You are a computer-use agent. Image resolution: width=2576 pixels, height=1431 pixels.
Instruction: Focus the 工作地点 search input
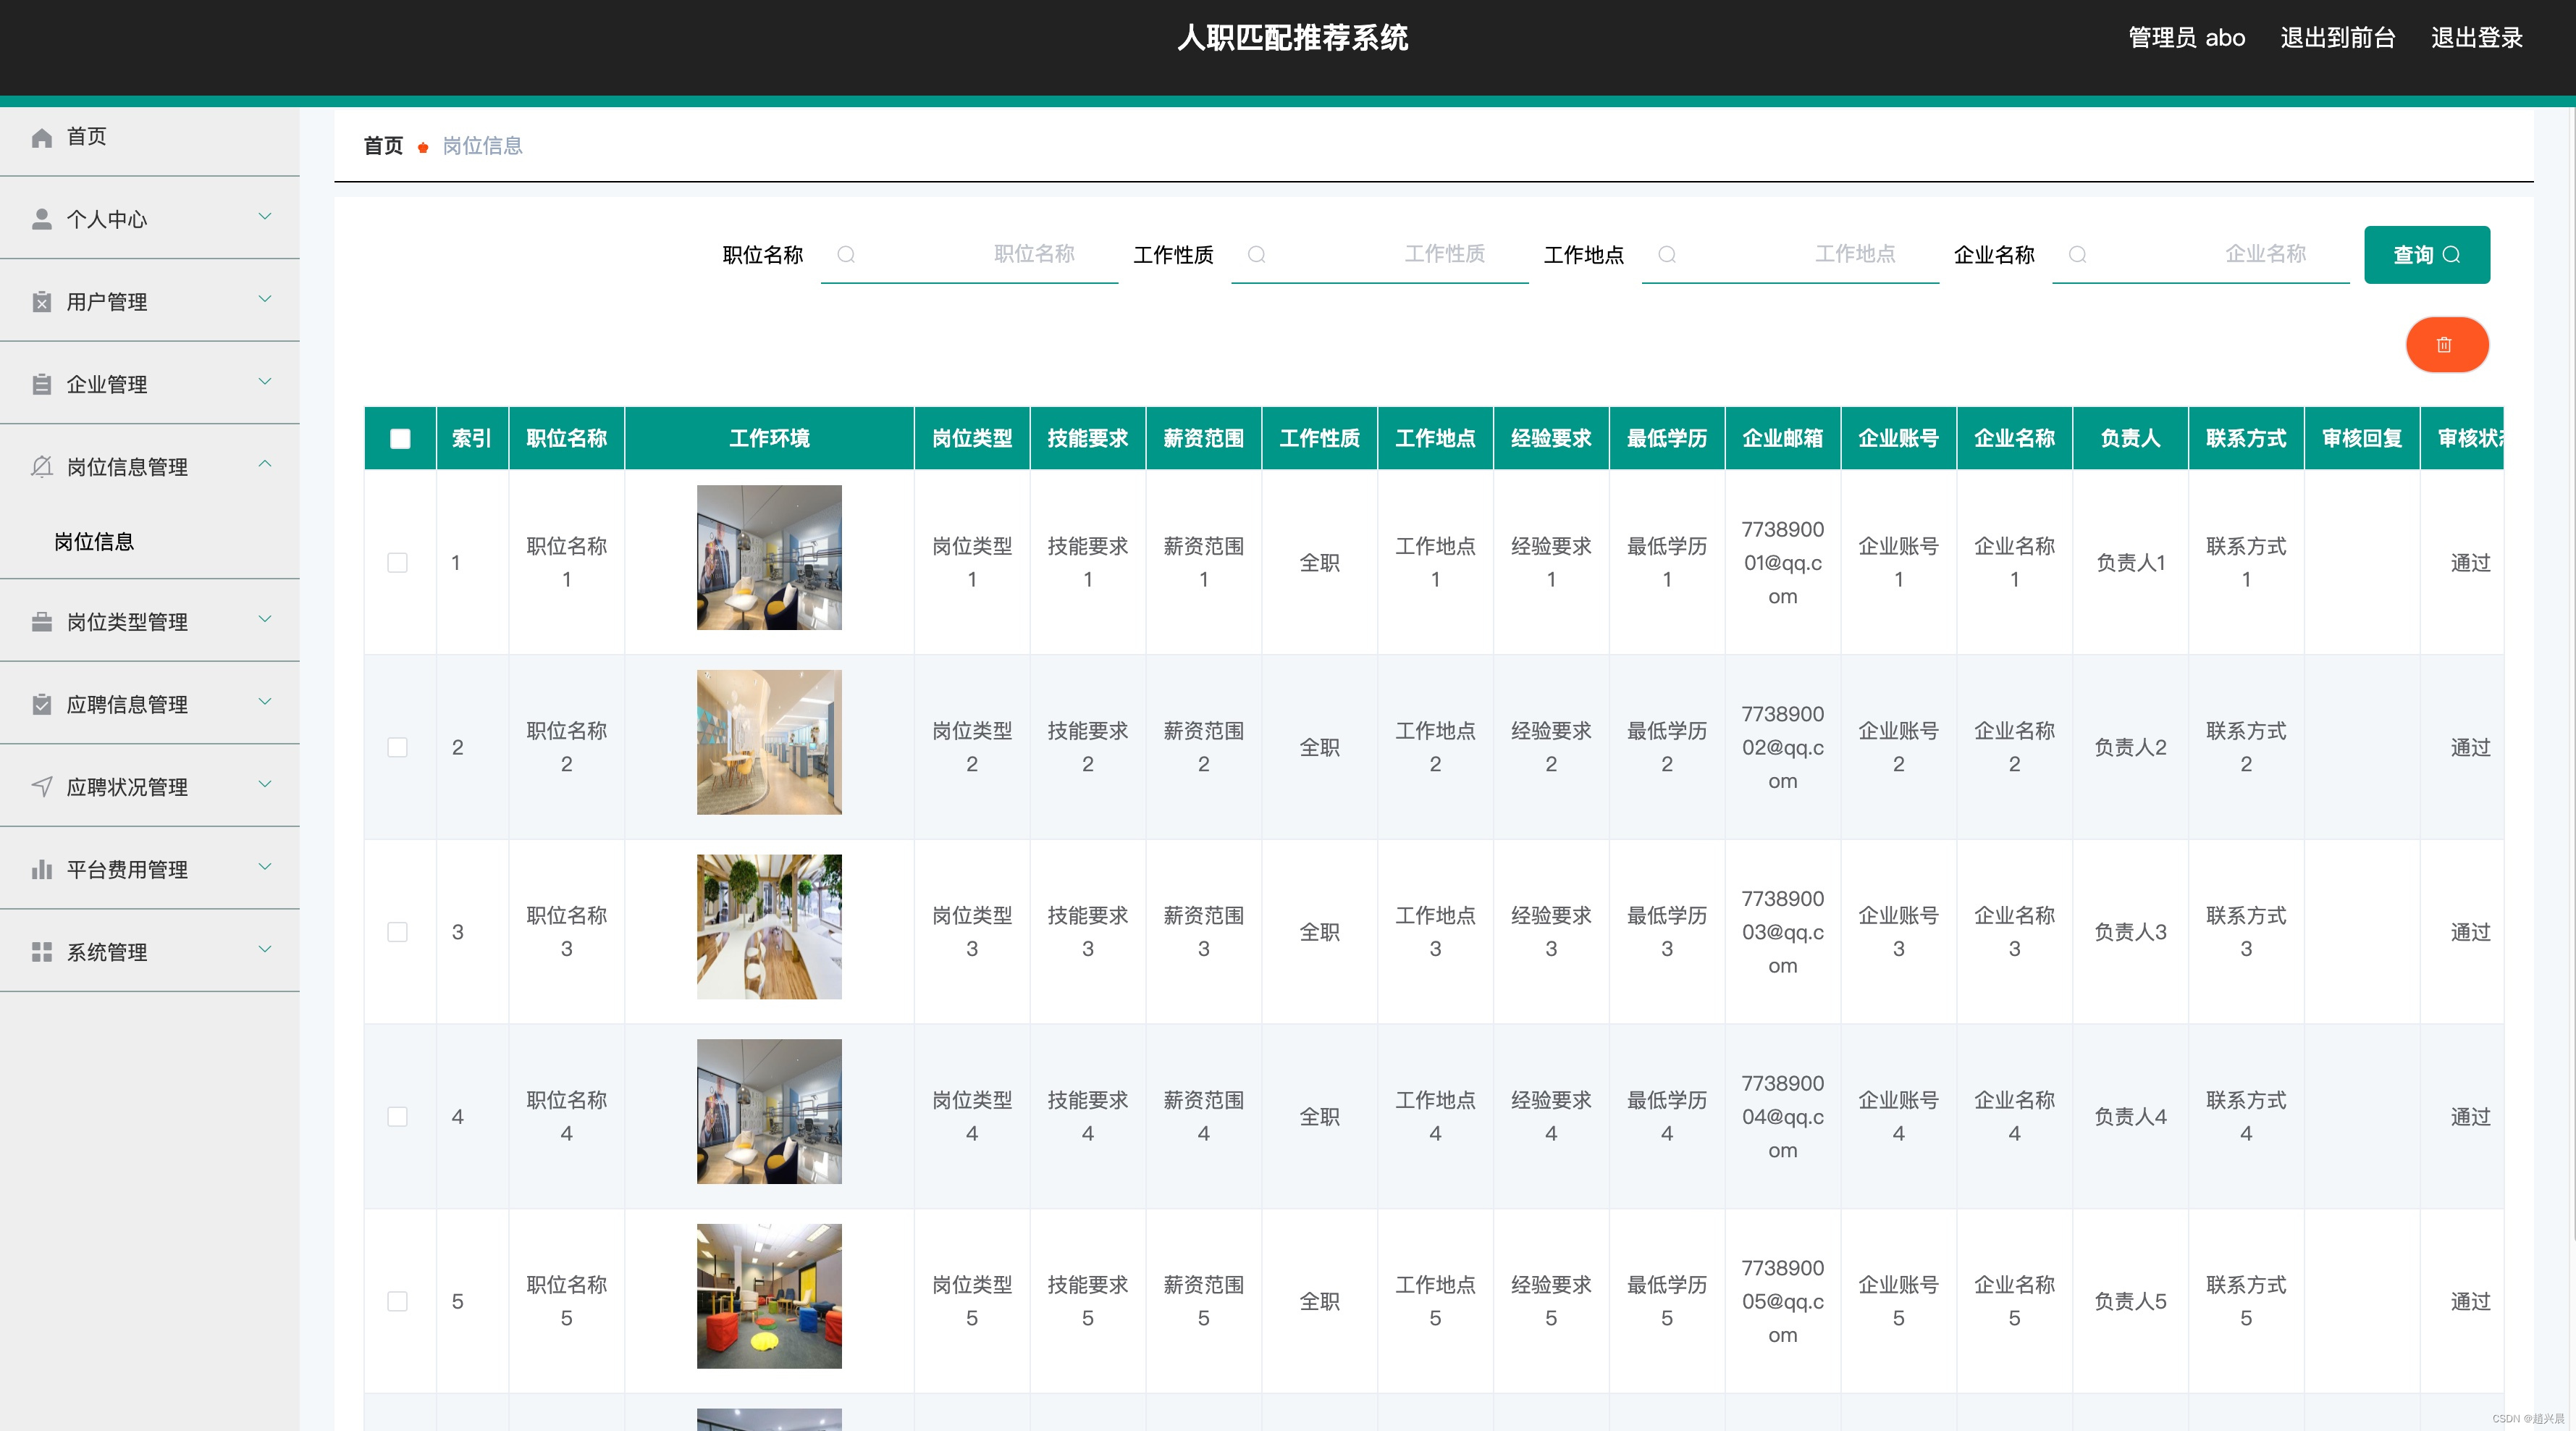click(1790, 255)
